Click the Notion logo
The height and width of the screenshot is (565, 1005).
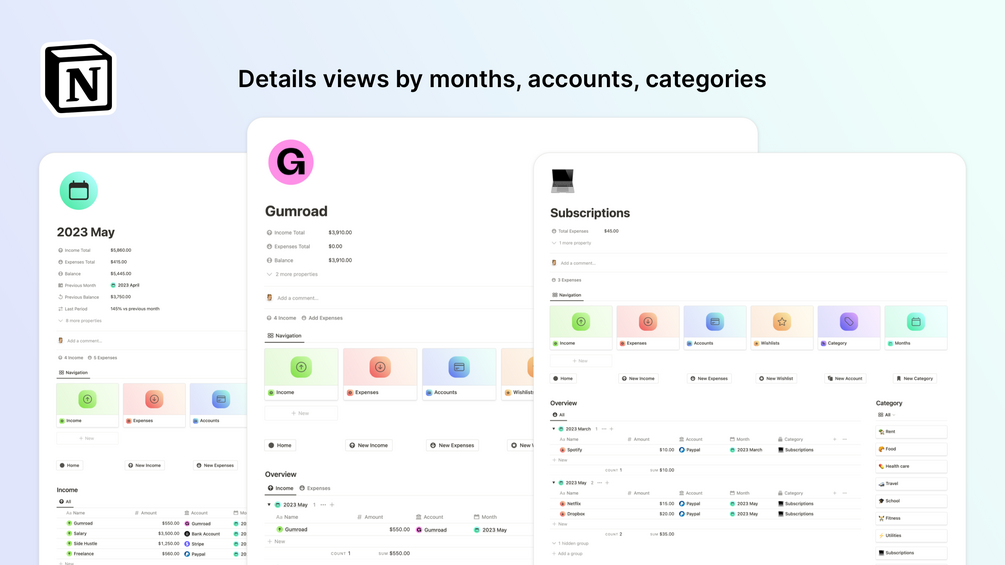(79, 79)
